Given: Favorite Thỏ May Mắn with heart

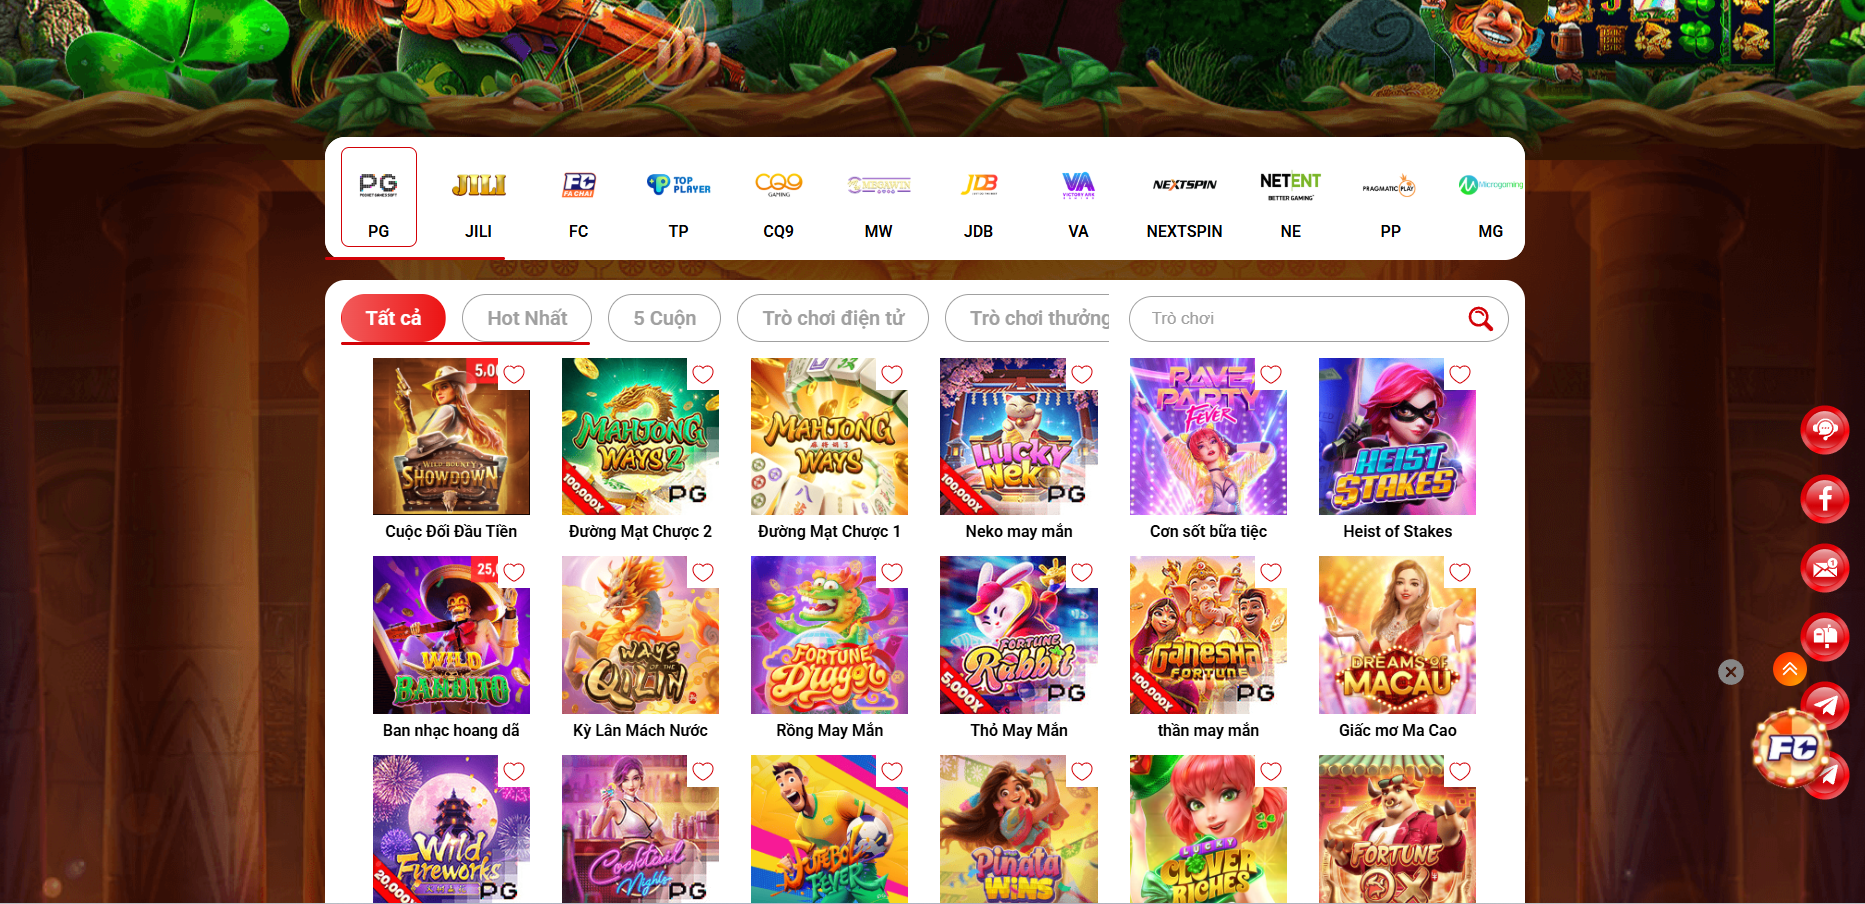Looking at the screenshot, I should click(1082, 572).
